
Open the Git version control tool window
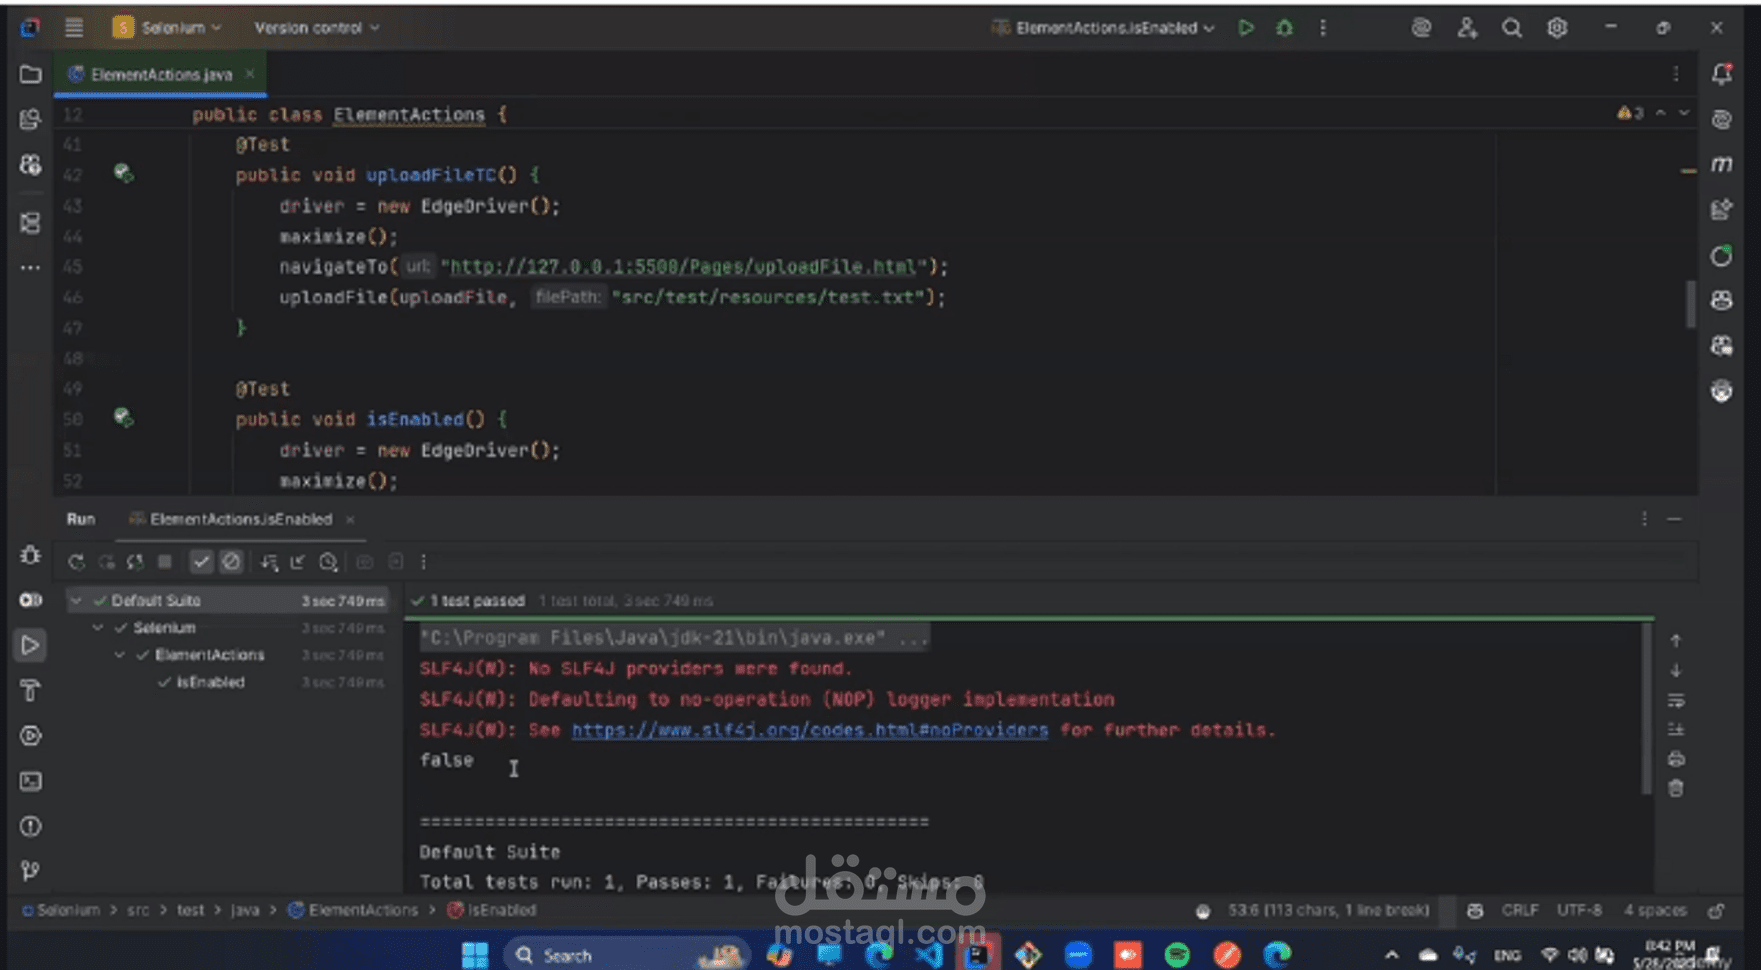click(30, 871)
